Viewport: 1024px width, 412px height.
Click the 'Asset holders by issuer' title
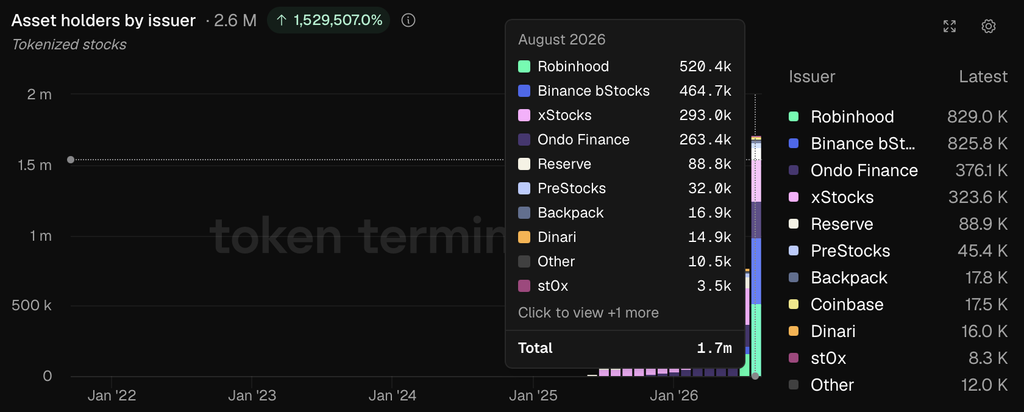(103, 20)
